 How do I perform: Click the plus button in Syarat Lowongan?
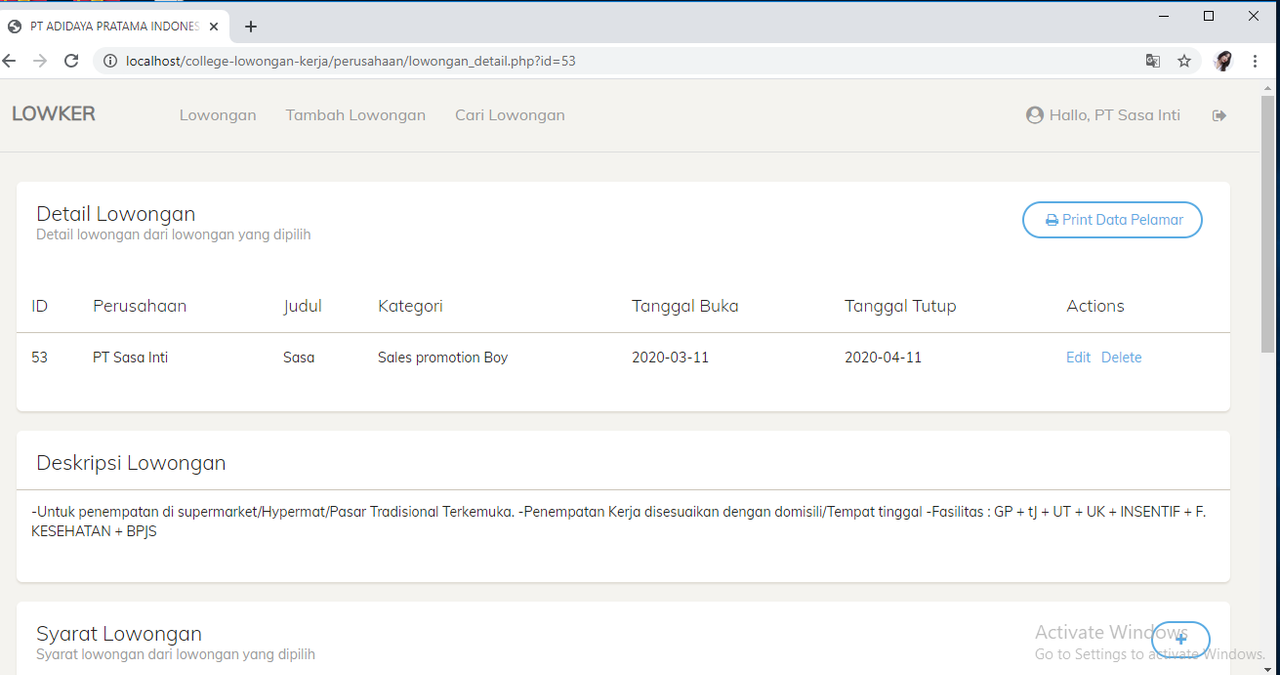1180,639
